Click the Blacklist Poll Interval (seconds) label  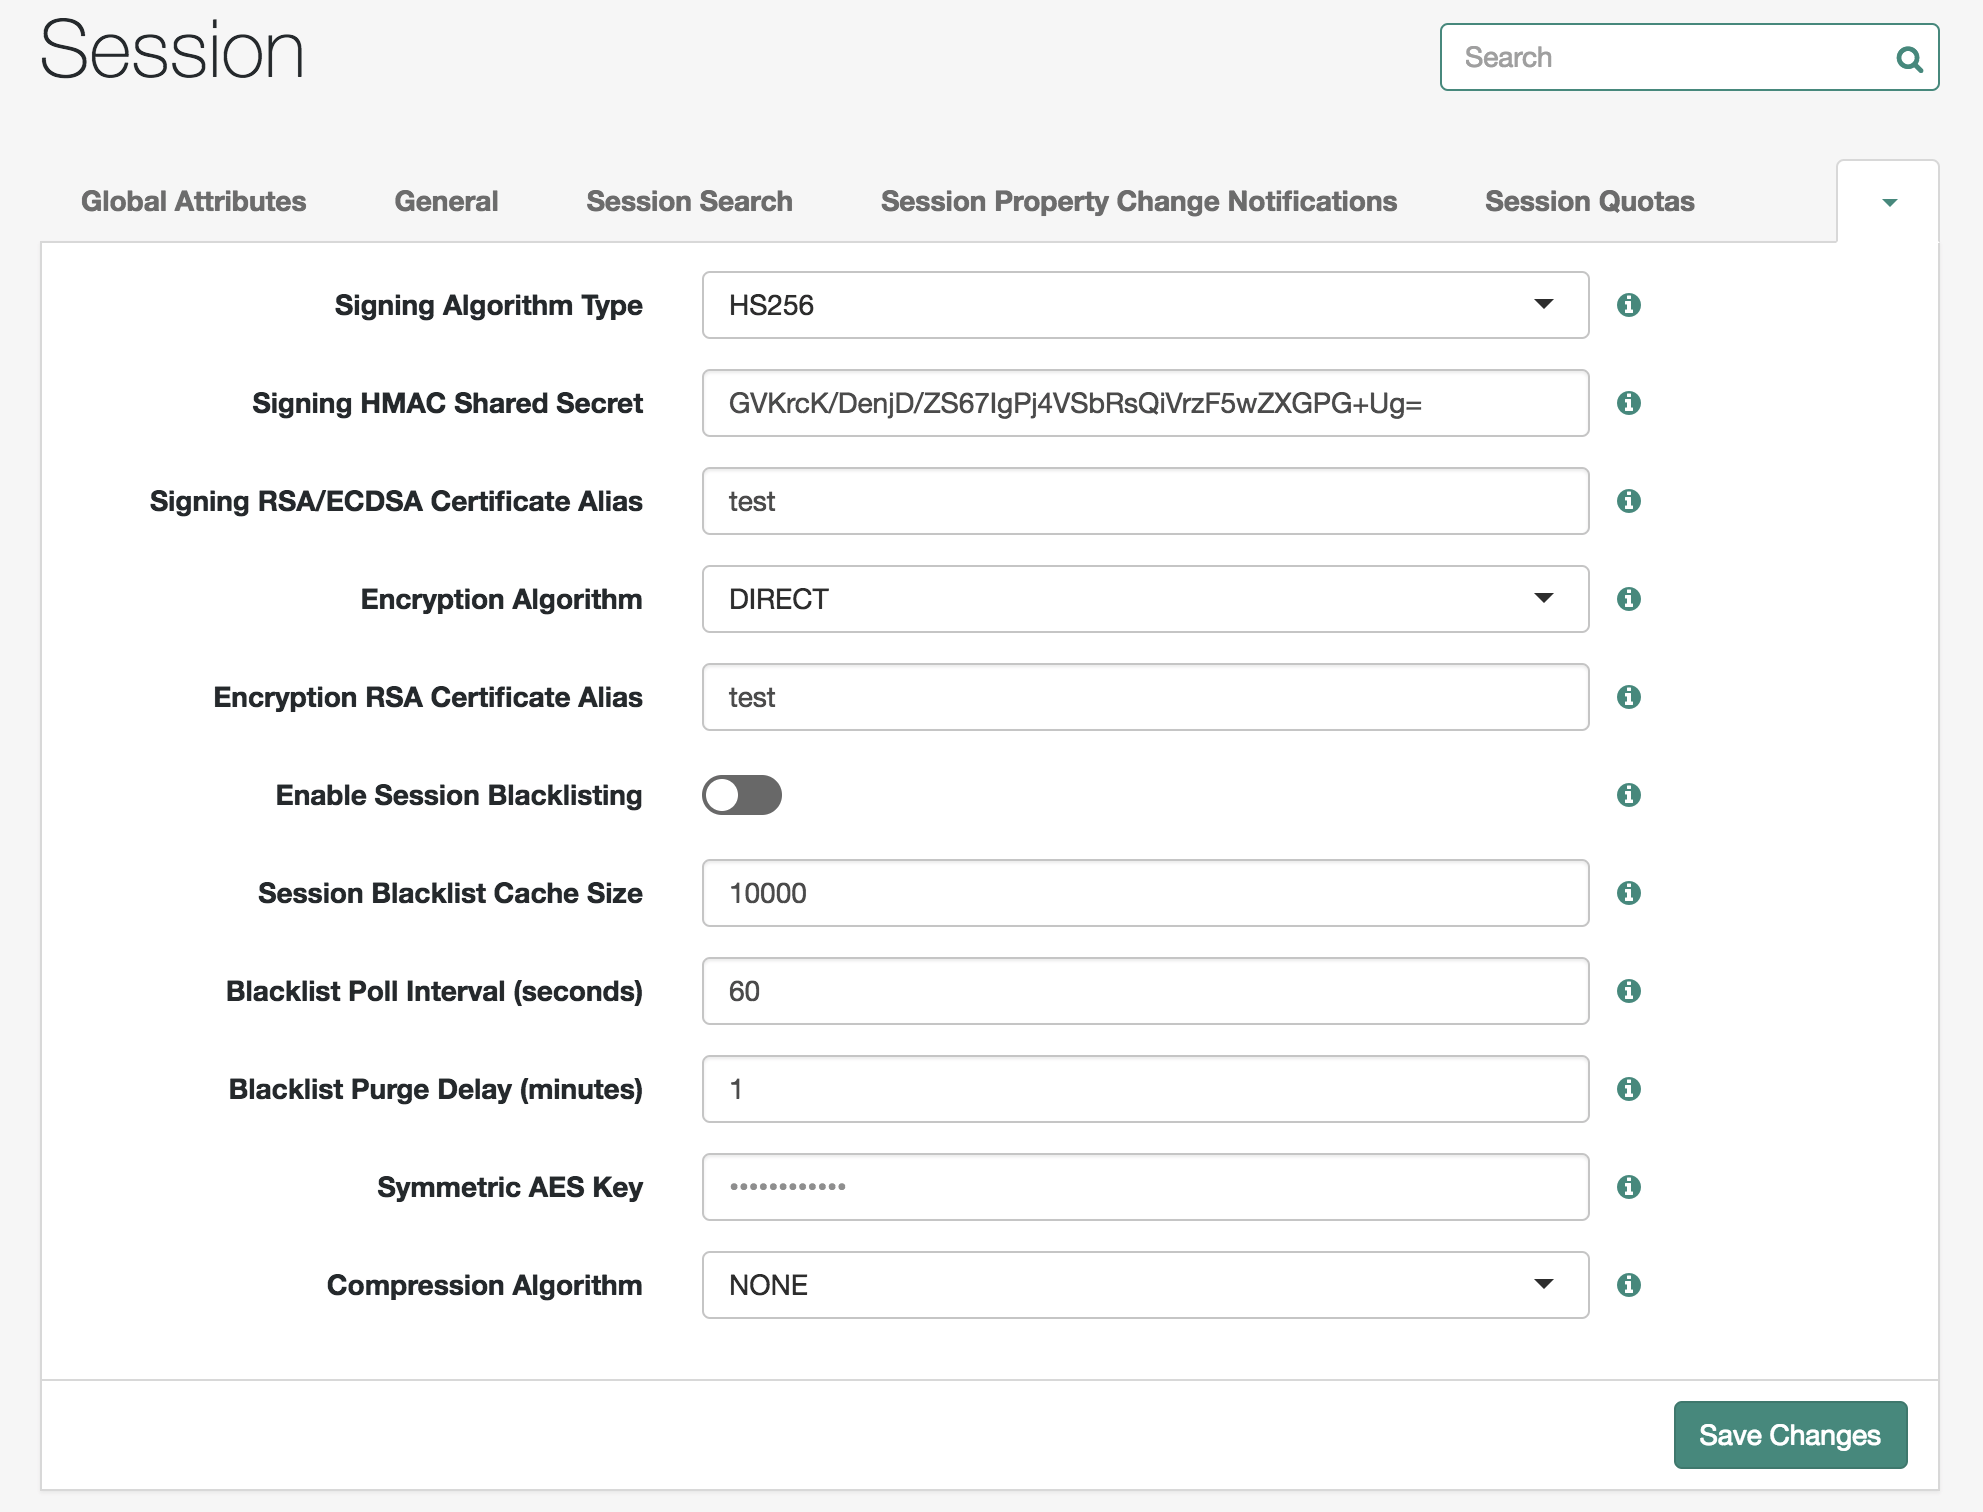(435, 991)
